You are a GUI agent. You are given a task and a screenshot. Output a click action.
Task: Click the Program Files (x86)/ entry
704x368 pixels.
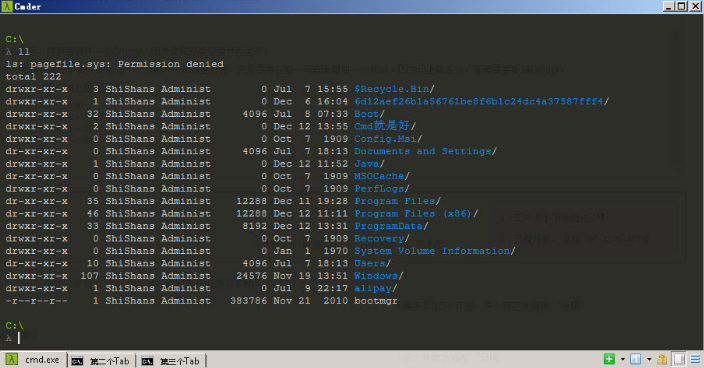click(x=416, y=214)
